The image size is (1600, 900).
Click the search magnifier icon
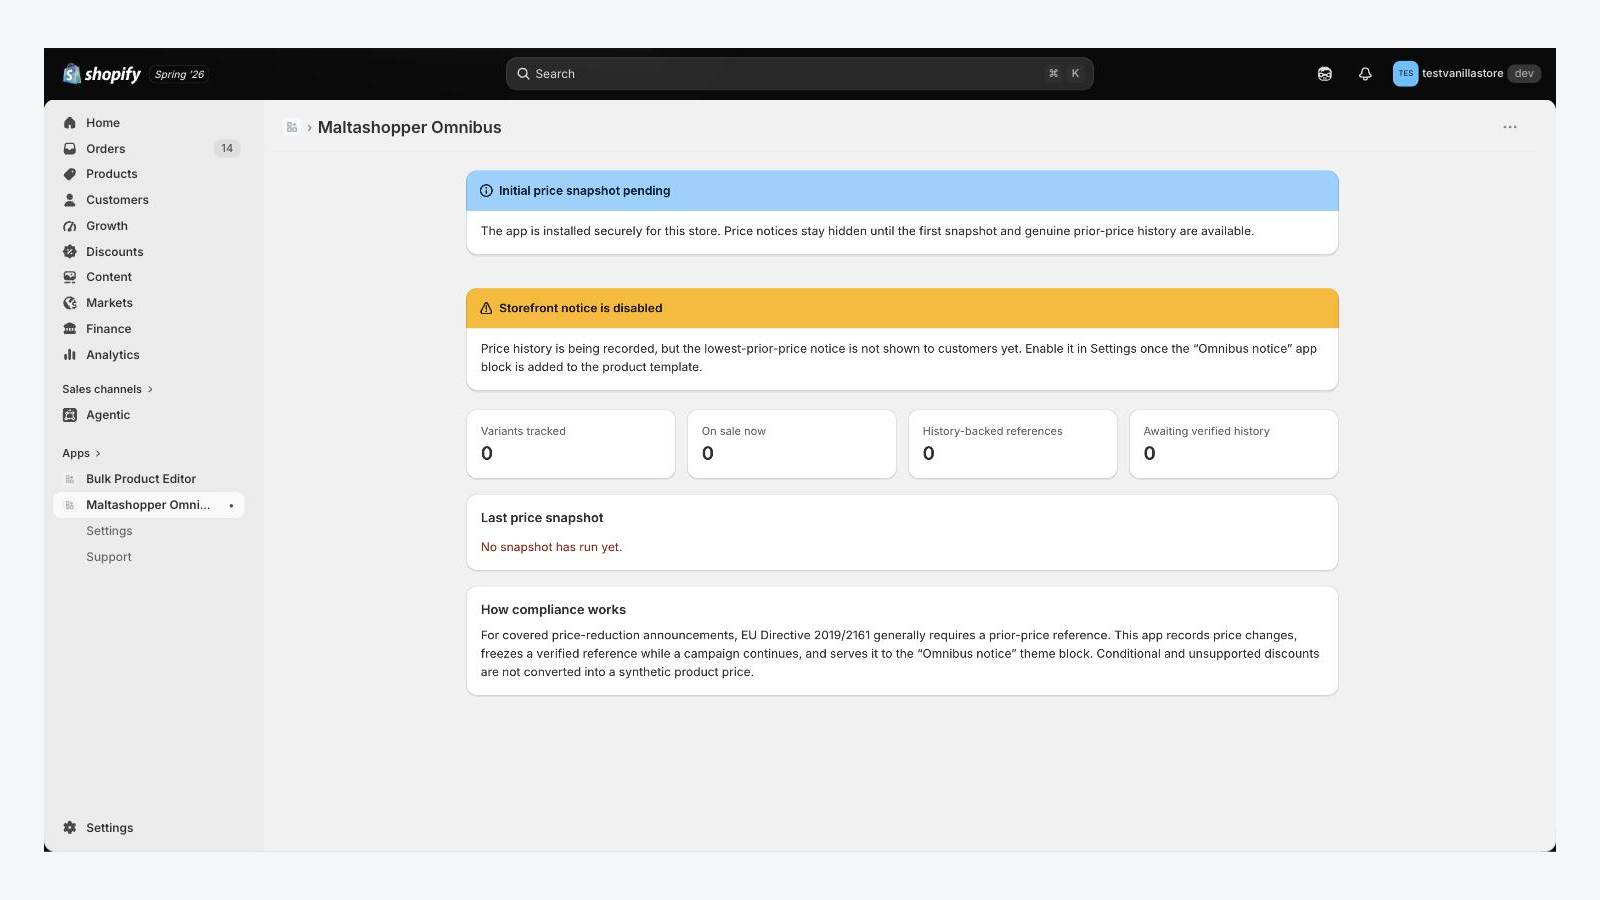coord(523,74)
